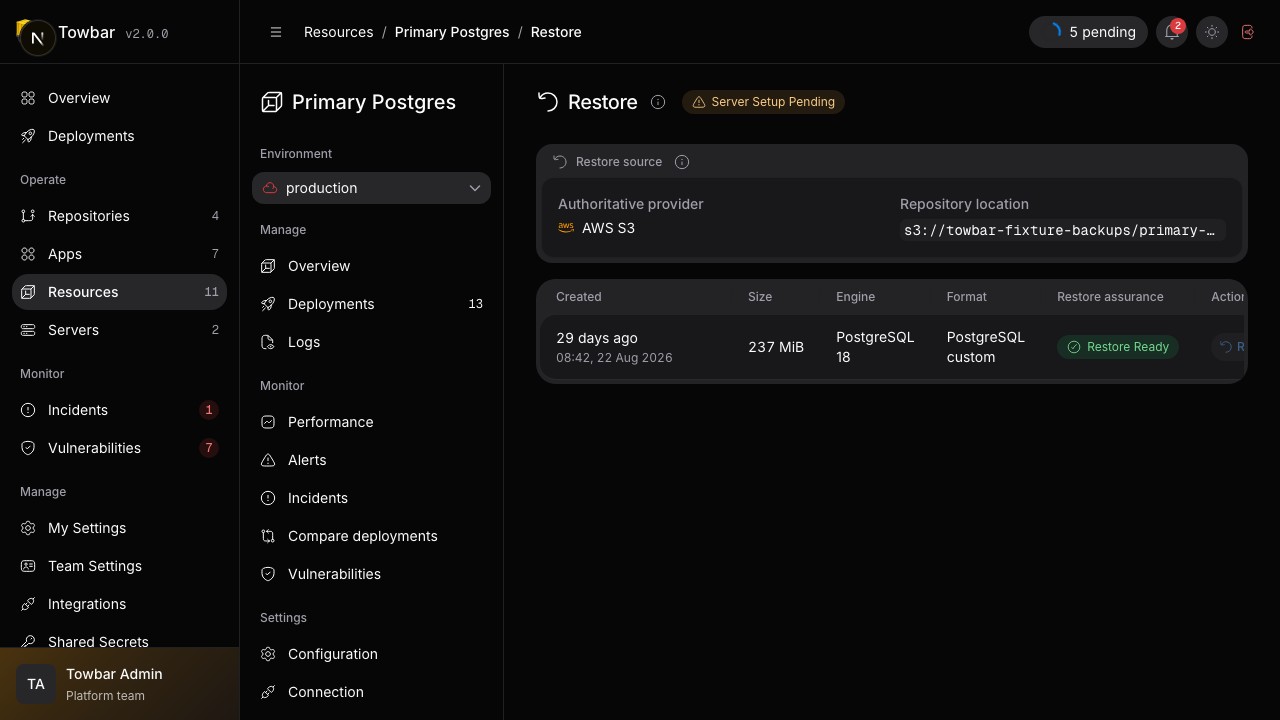This screenshot has width=1280, height=720.
Task: Click the red logout icon
Action: tap(1248, 32)
